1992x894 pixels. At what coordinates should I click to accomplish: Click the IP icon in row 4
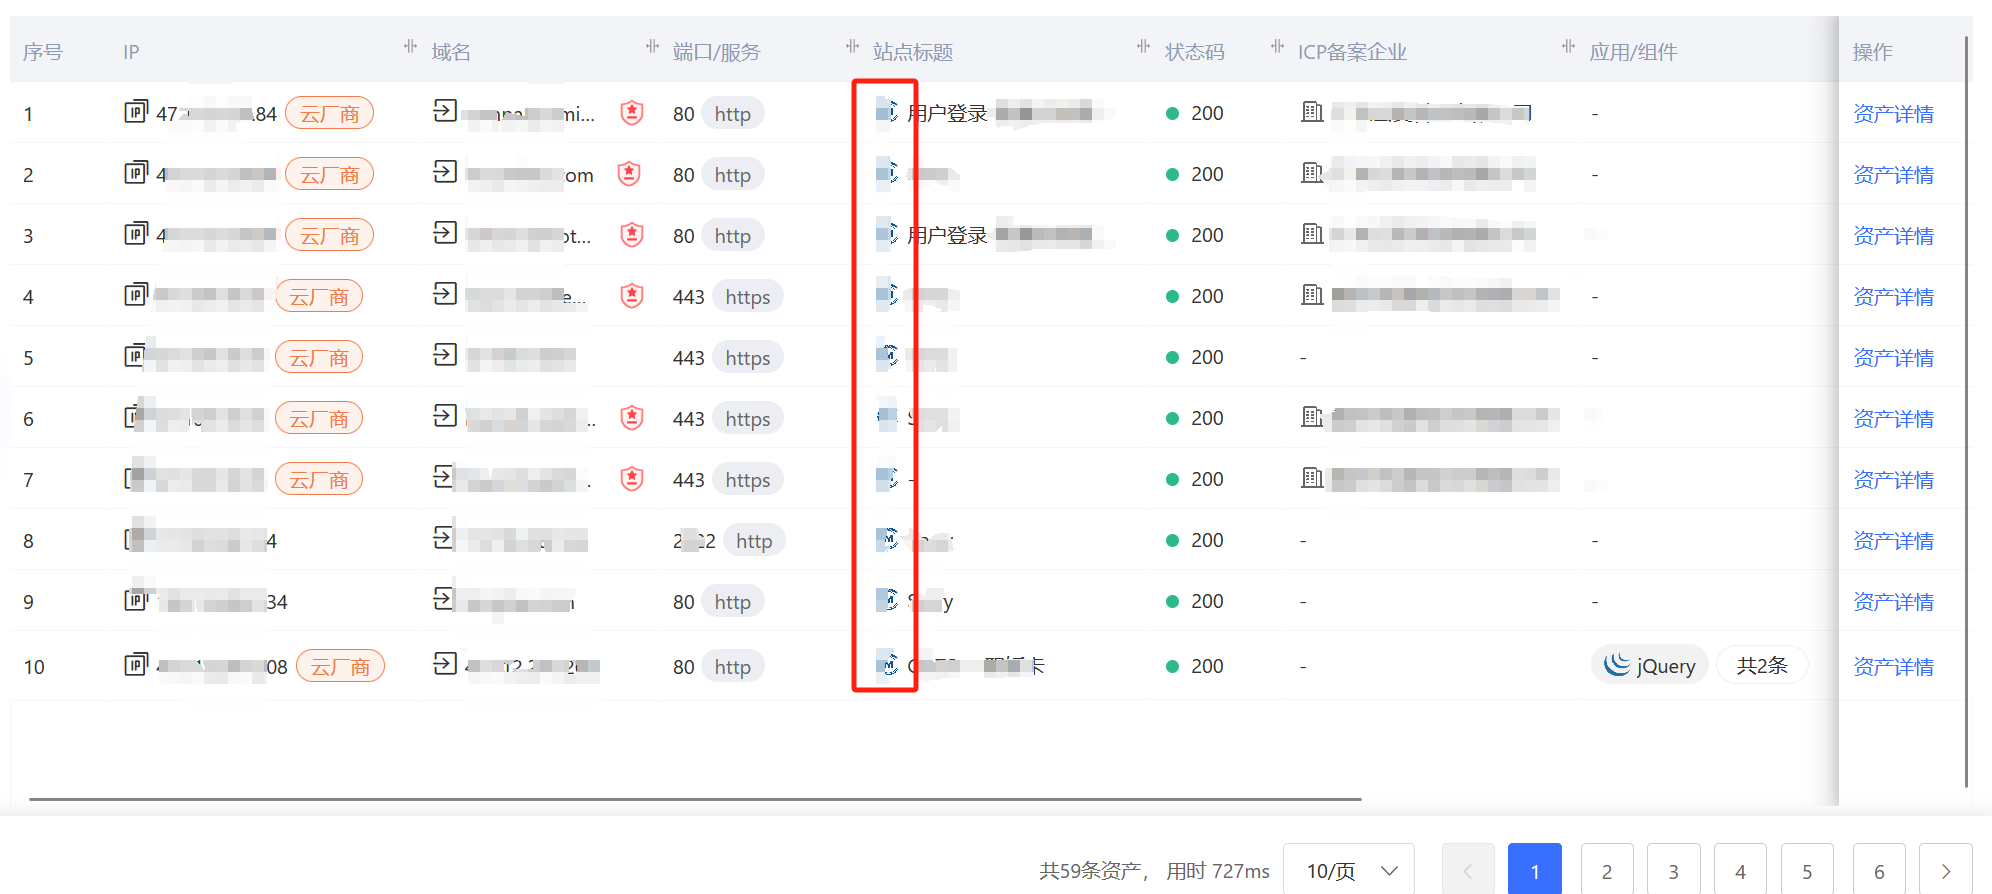[x=136, y=294]
